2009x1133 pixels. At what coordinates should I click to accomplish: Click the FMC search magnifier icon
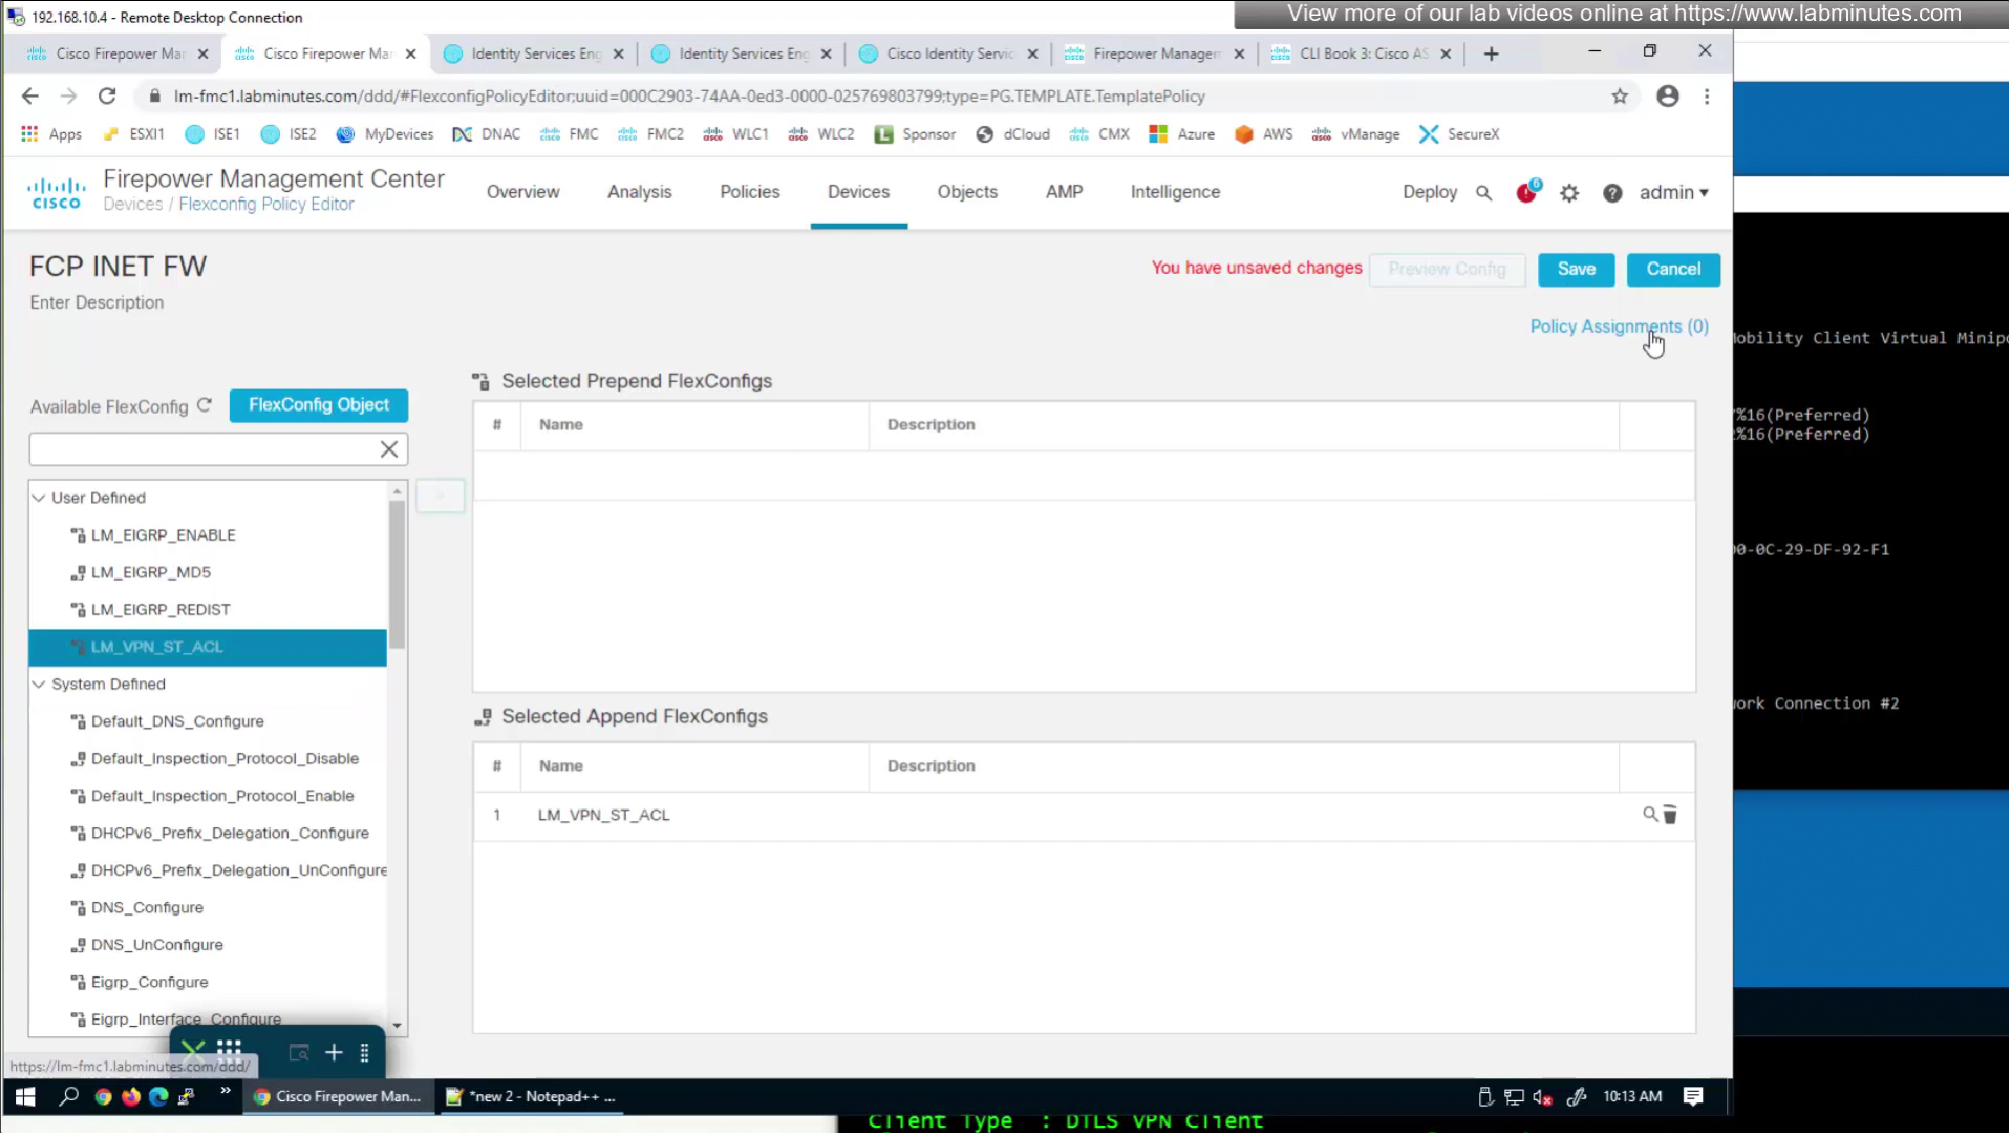coord(1484,193)
